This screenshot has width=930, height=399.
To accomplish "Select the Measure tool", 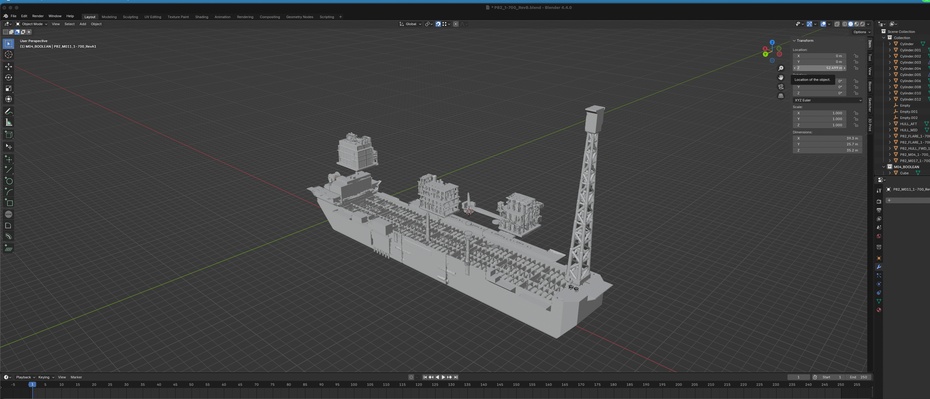I will pyautogui.click(x=8, y=122).
